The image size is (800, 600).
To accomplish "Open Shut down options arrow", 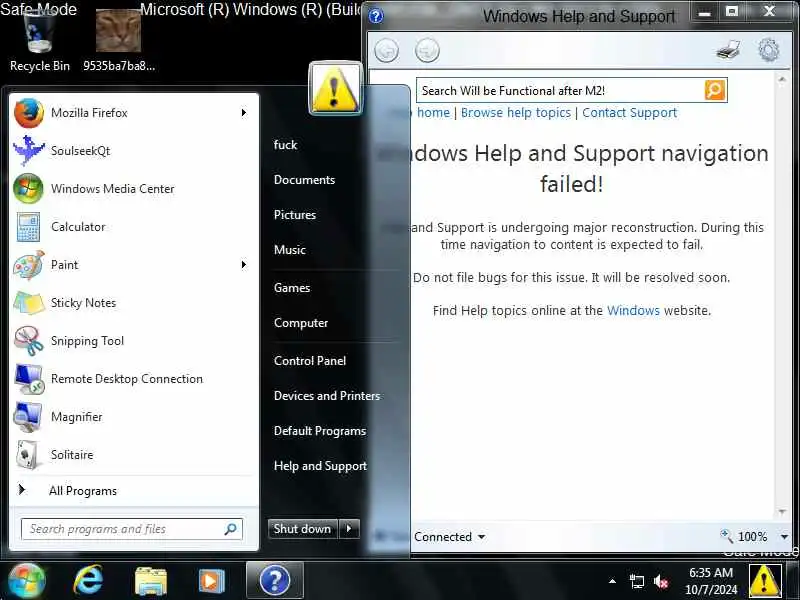I will pos(349,529).
